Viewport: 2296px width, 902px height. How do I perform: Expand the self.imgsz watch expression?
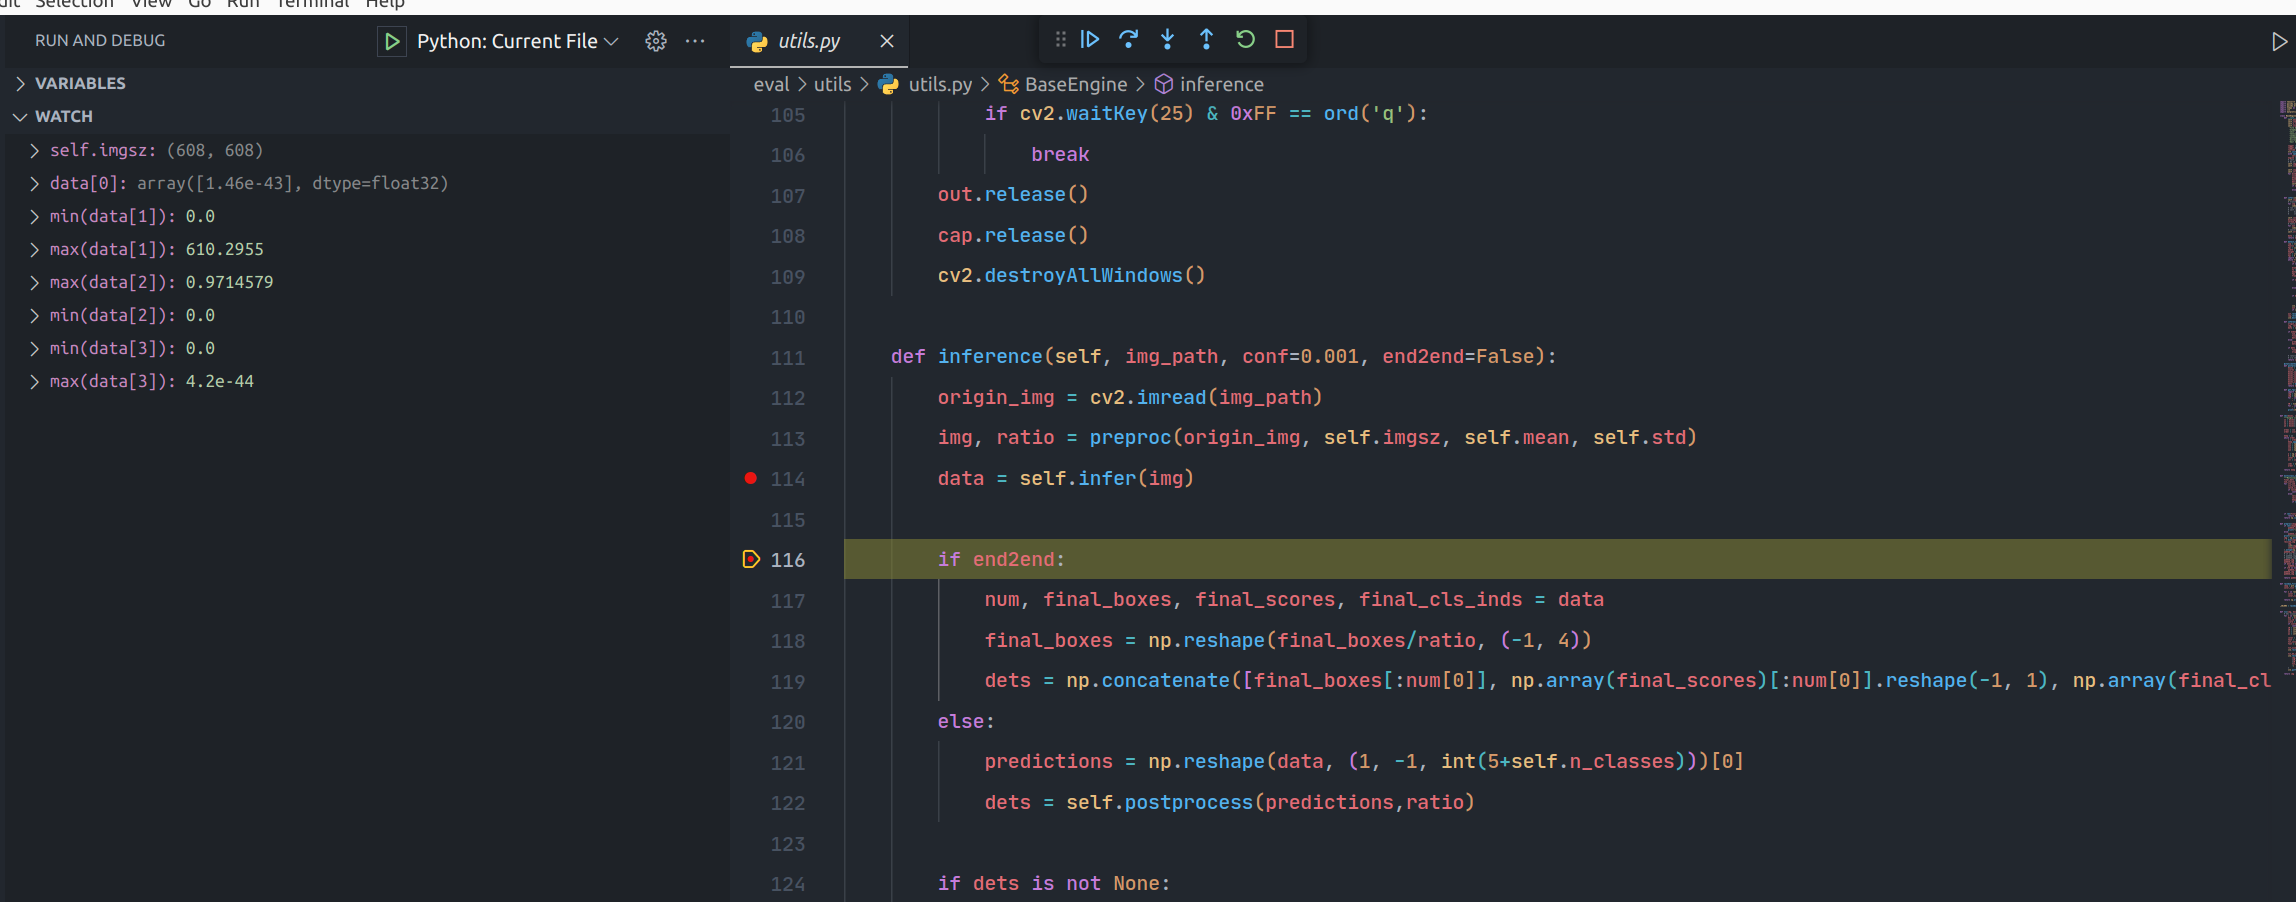(35, 149)
